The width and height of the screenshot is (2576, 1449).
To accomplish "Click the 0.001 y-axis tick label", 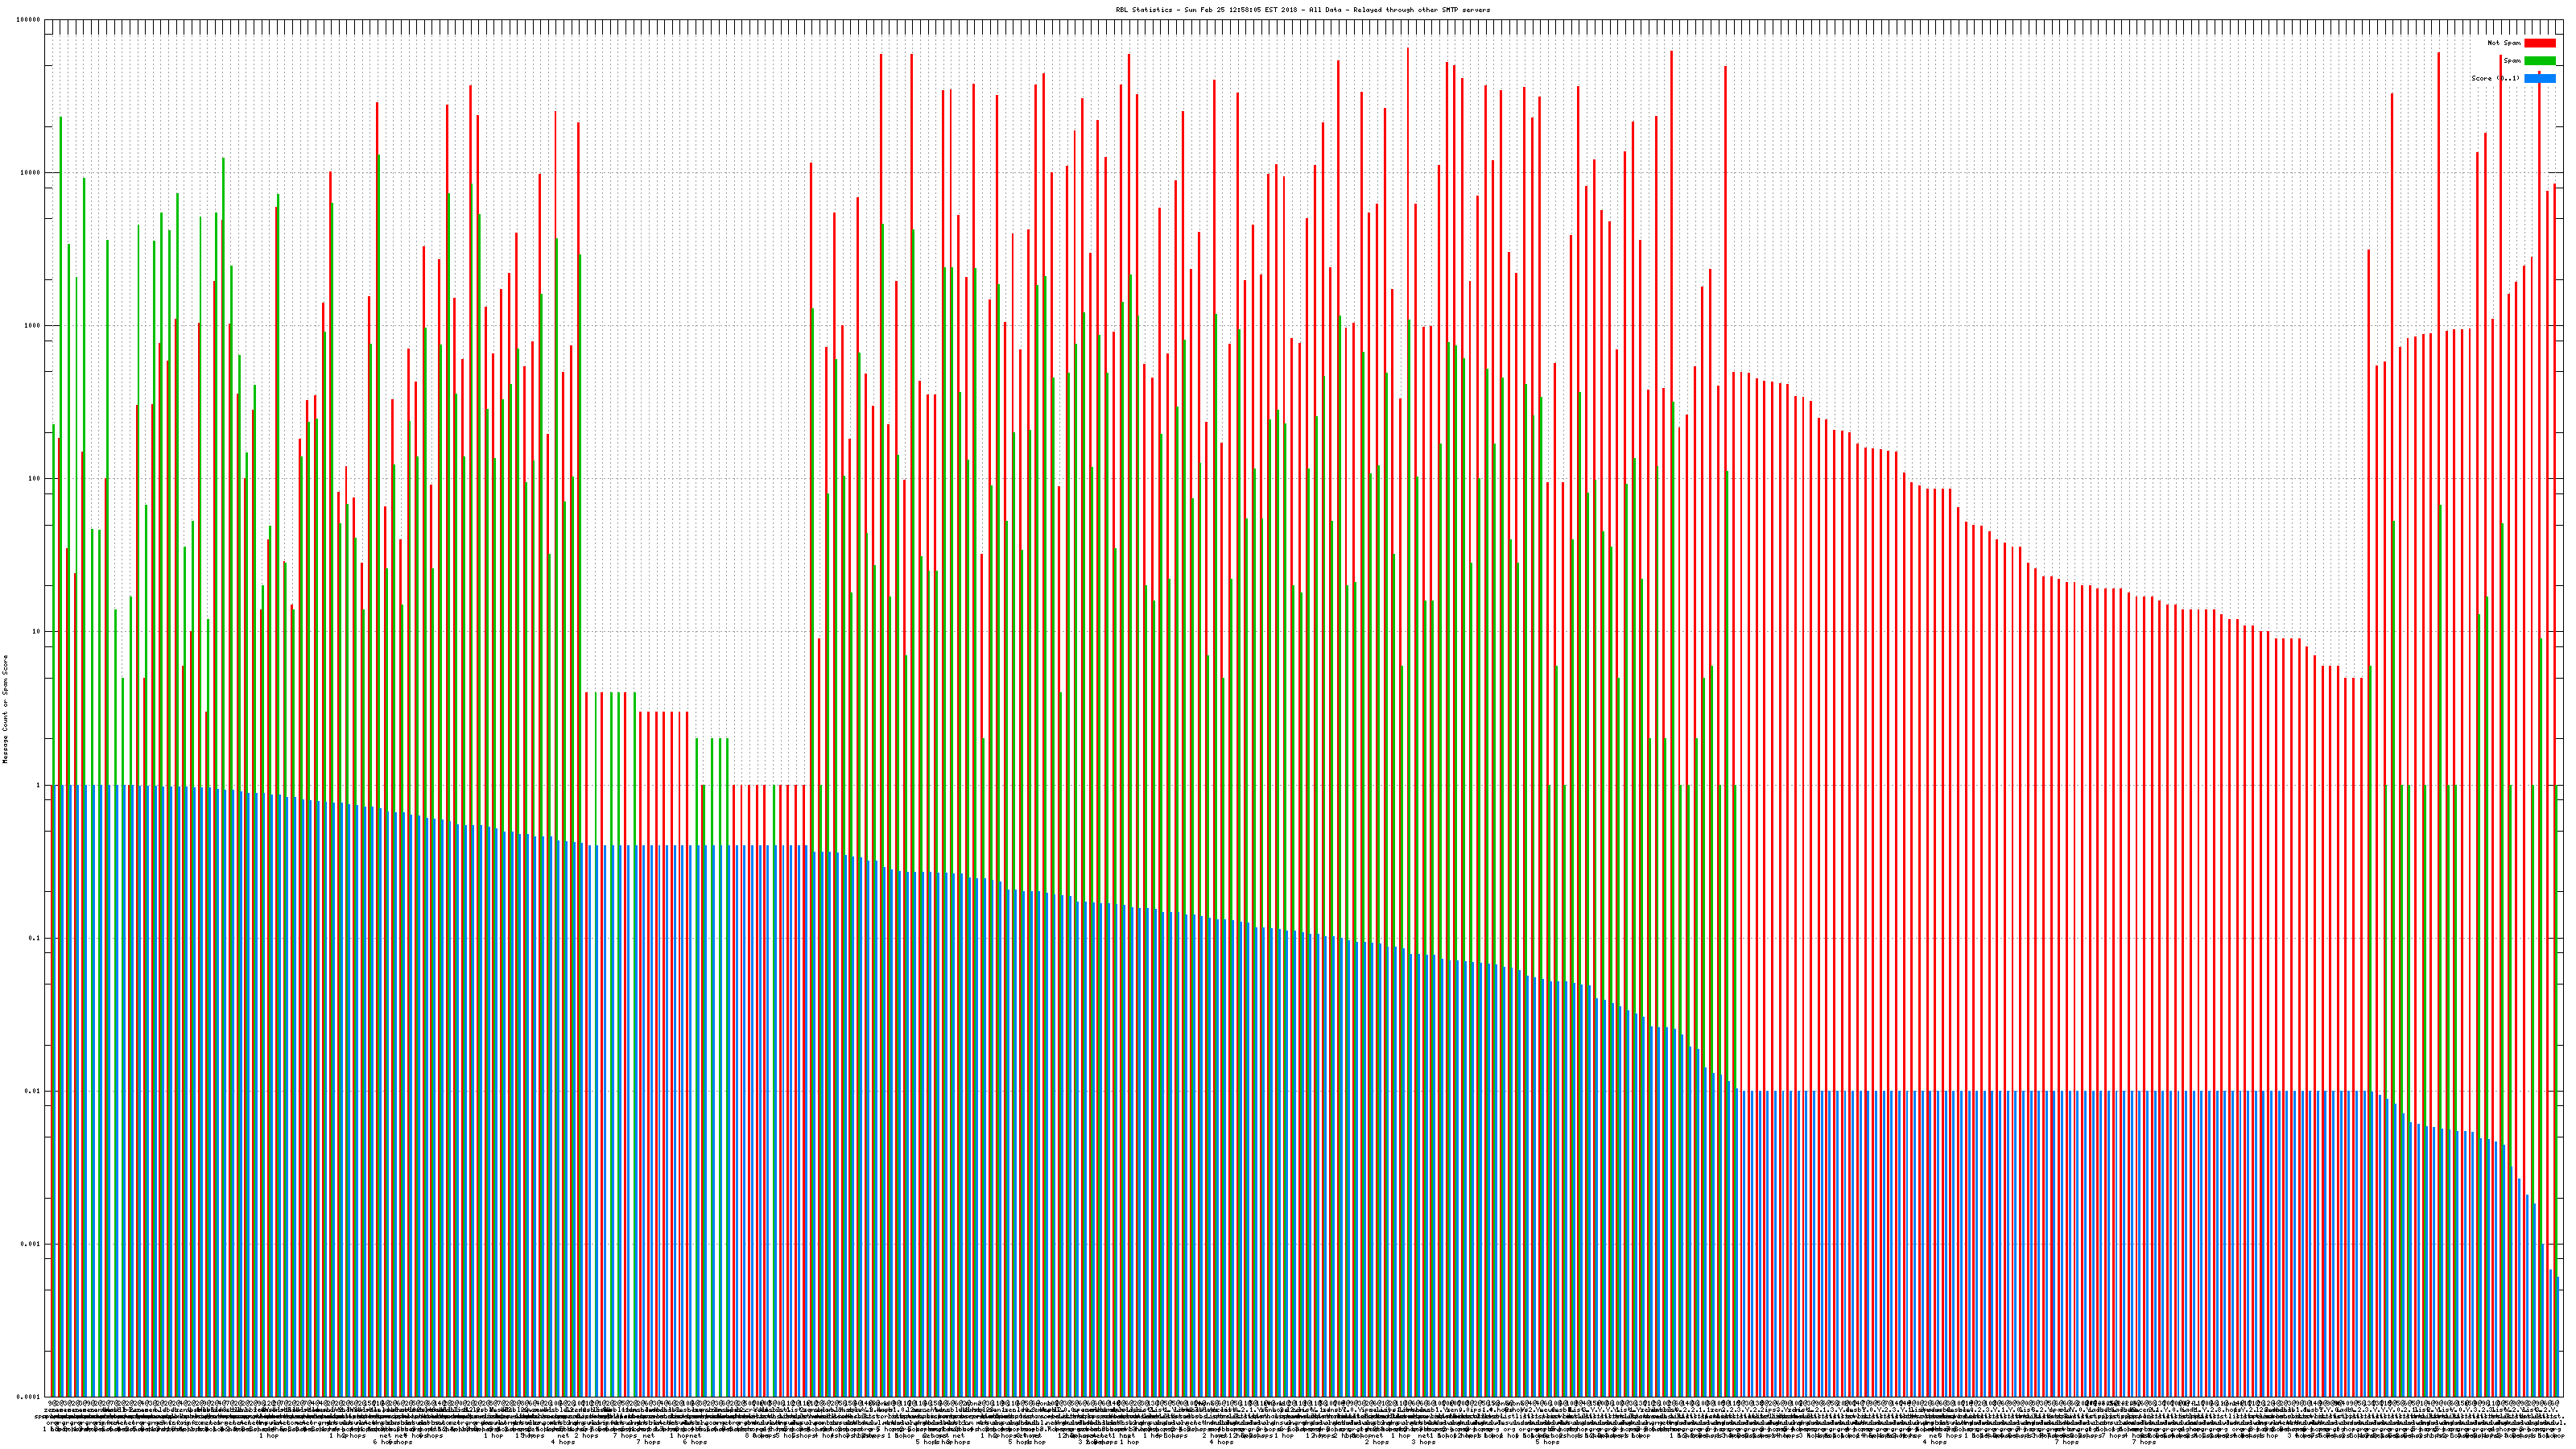I will [x=31, y=1244].
